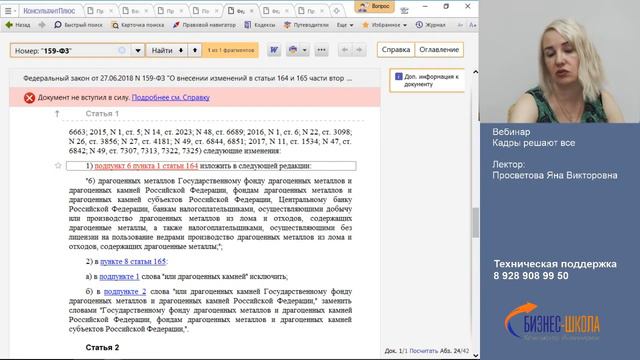Print the document with printer icon
Screen dimensions: 640x360
(x=293, y=50)
